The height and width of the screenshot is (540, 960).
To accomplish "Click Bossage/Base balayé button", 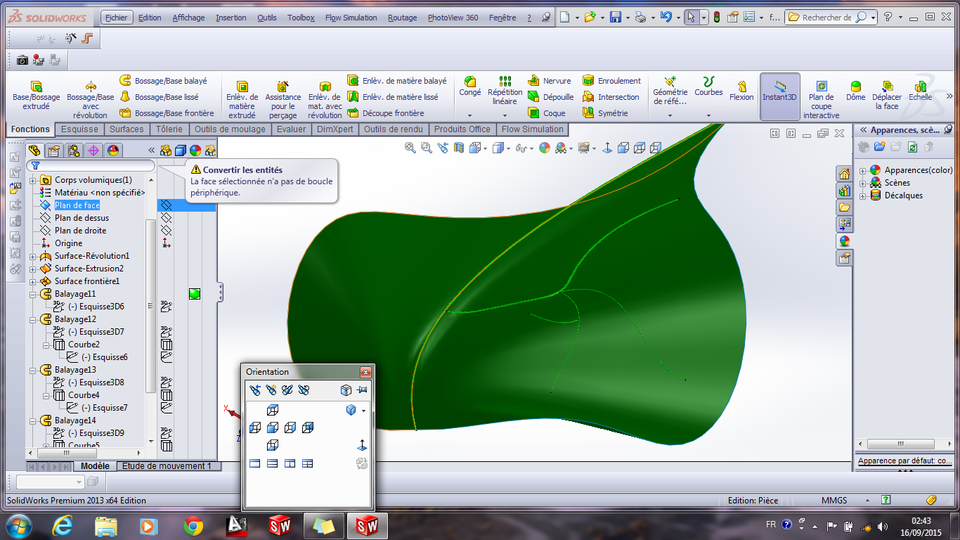I will click(x=163, y=81).
